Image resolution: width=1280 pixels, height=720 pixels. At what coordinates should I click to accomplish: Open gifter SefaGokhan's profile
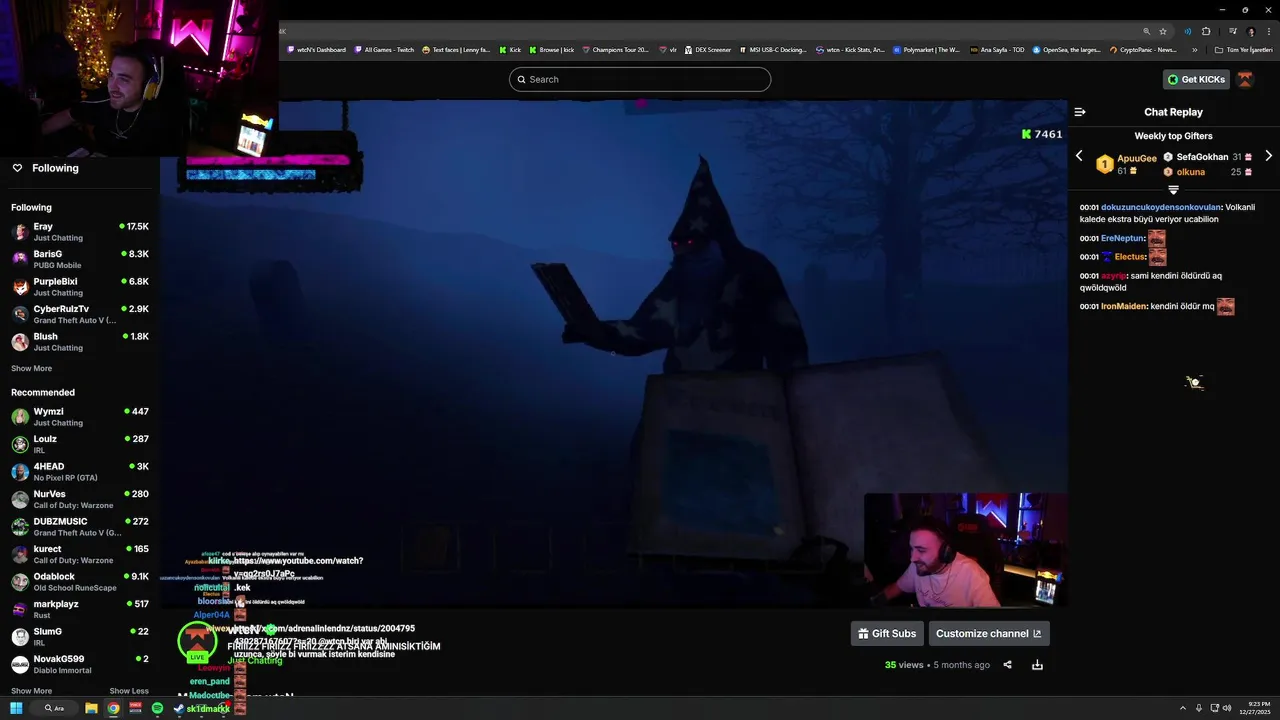click(x=1202, y=157)
